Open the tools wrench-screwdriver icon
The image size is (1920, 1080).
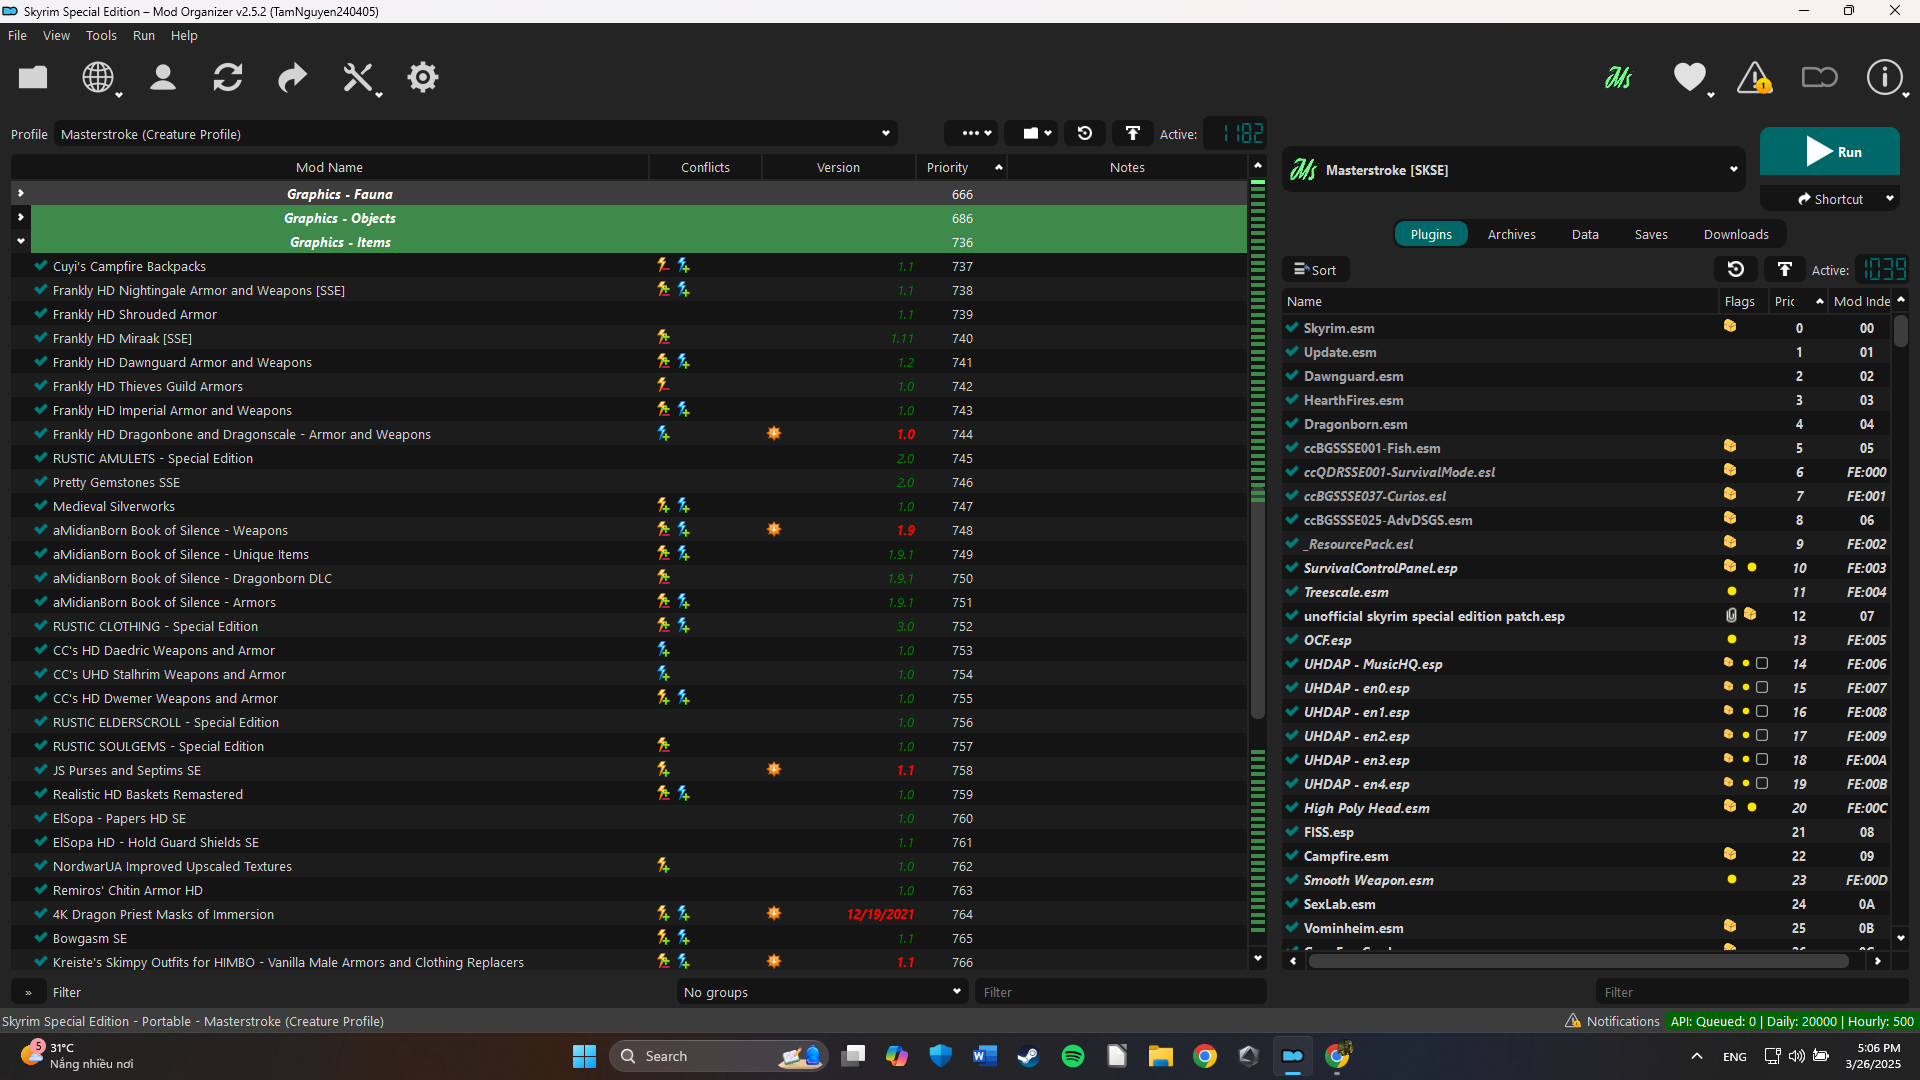tap(357, 77)
